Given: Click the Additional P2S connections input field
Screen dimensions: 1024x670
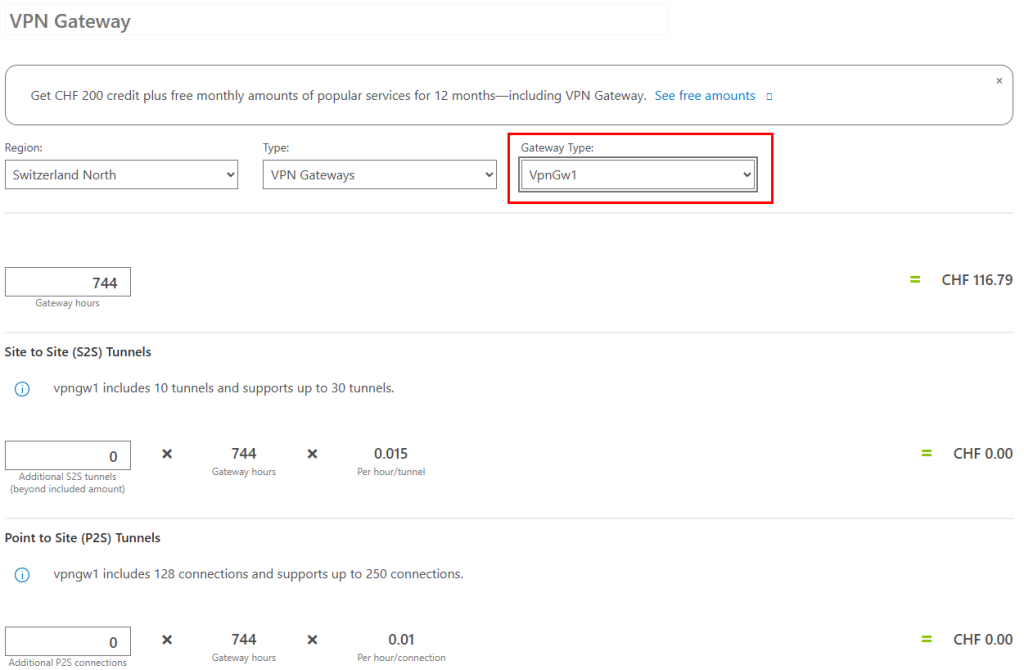Looking at the screenshot, I should point(68,642).
